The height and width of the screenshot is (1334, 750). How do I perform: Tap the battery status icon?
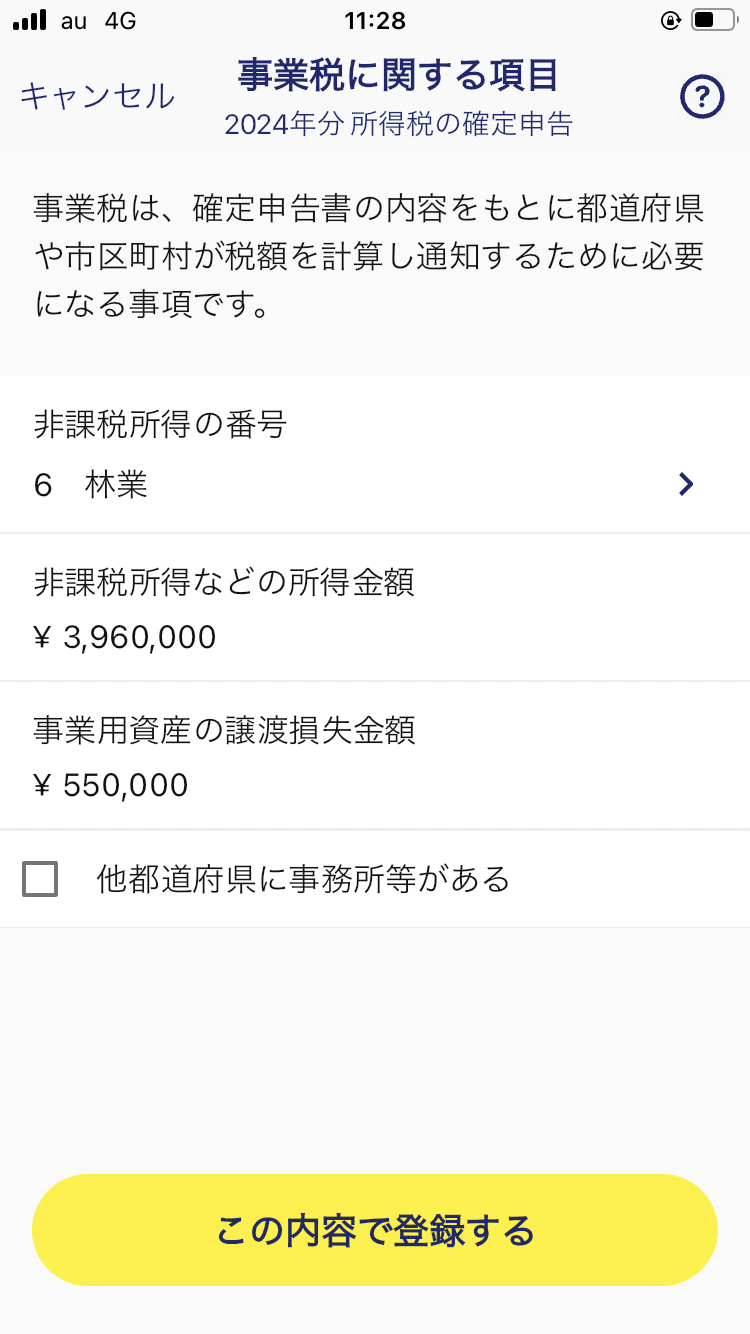coord(714,20)
